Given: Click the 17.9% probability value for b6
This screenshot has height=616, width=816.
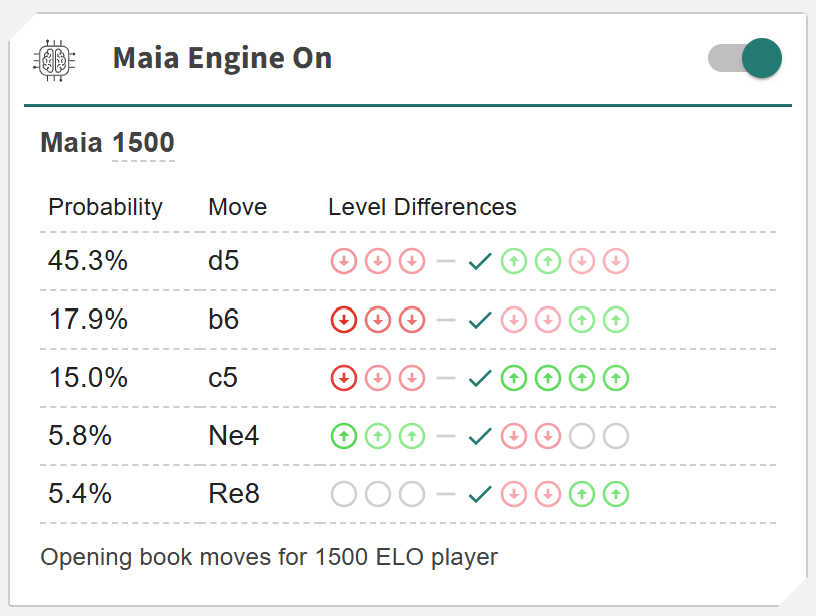Looking at the screenshot, I should (x=88, y=320).
